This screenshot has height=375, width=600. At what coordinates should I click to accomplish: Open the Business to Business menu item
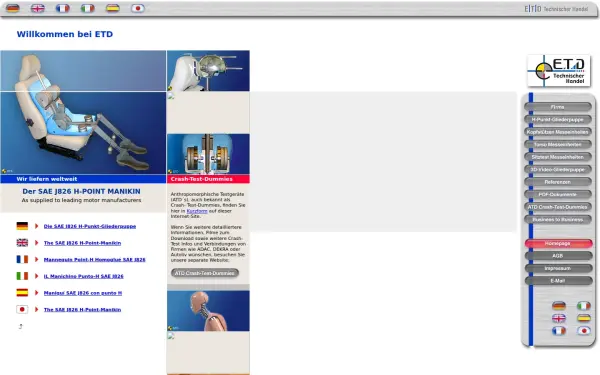[558, 220]
